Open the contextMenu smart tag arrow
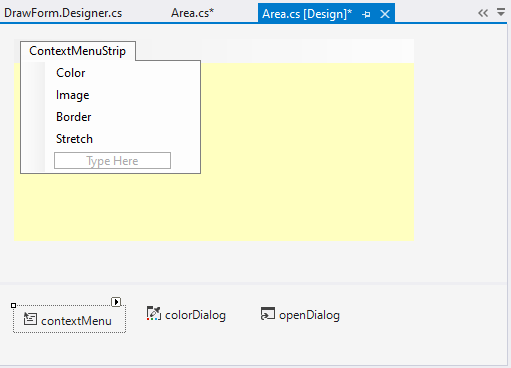 tap(116, 302)
